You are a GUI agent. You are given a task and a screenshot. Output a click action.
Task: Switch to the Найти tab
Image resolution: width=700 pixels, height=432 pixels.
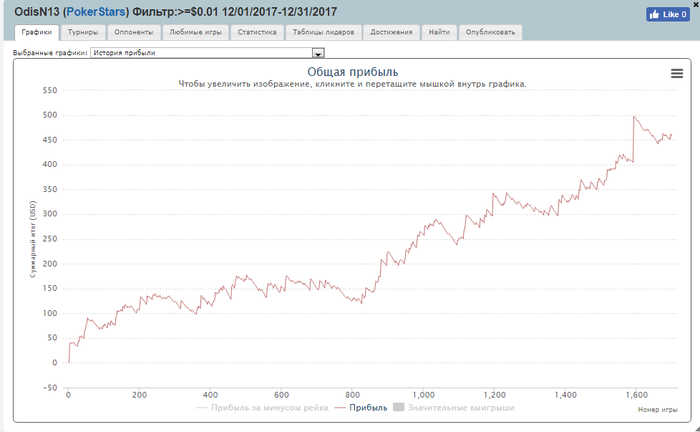(439, 32)
